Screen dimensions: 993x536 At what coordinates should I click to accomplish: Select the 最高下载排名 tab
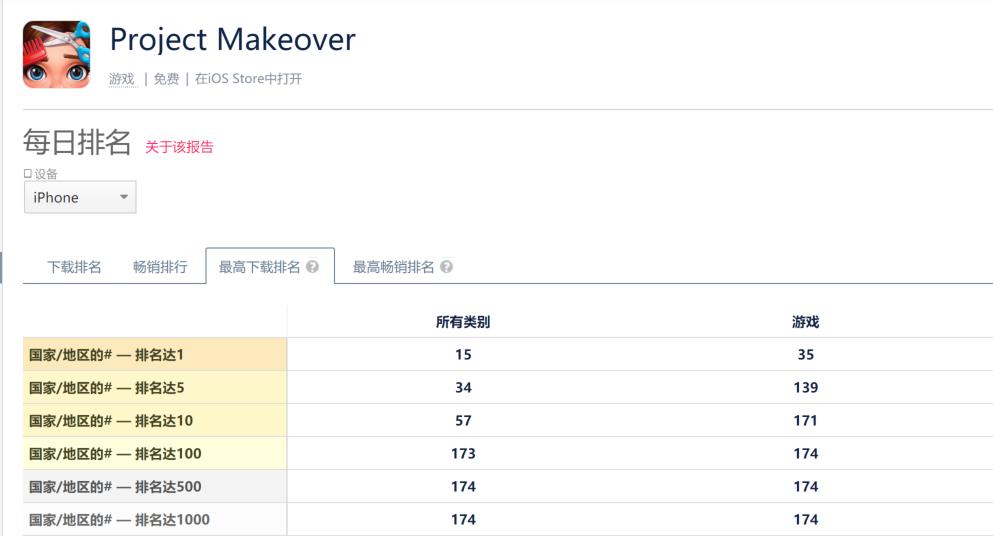coord(259,267)
